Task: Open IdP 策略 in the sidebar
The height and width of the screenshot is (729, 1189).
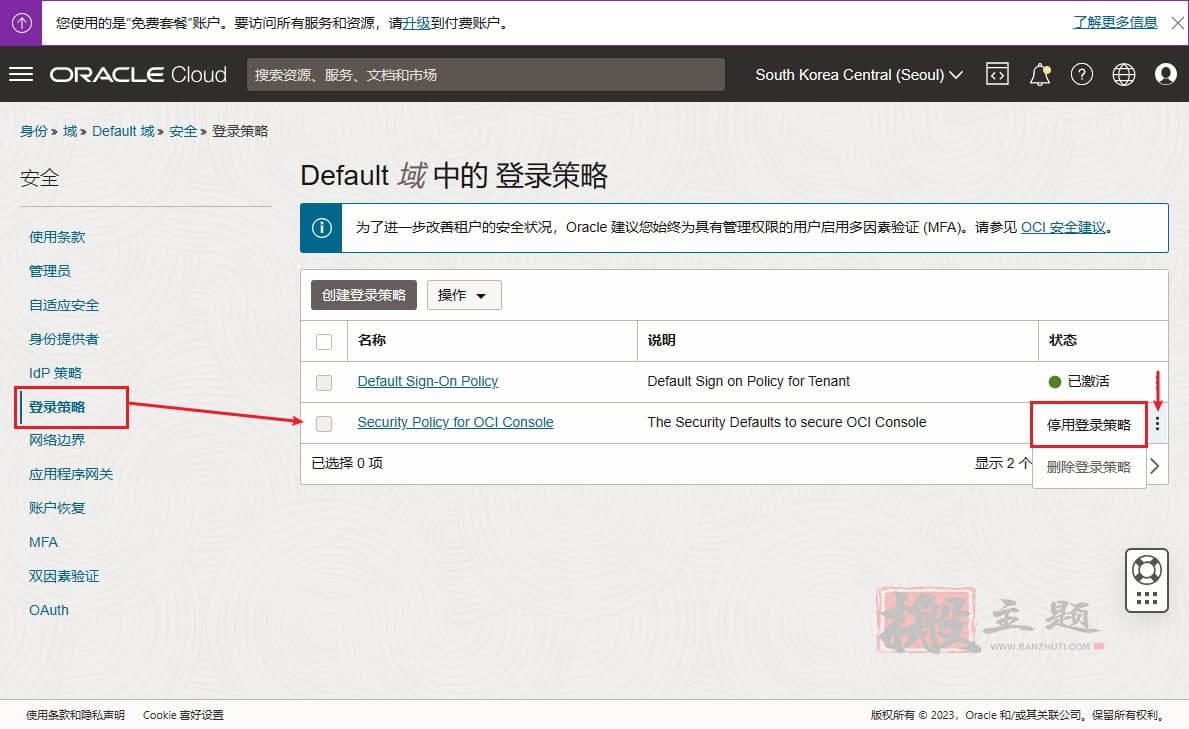Action: pos(55,372)
